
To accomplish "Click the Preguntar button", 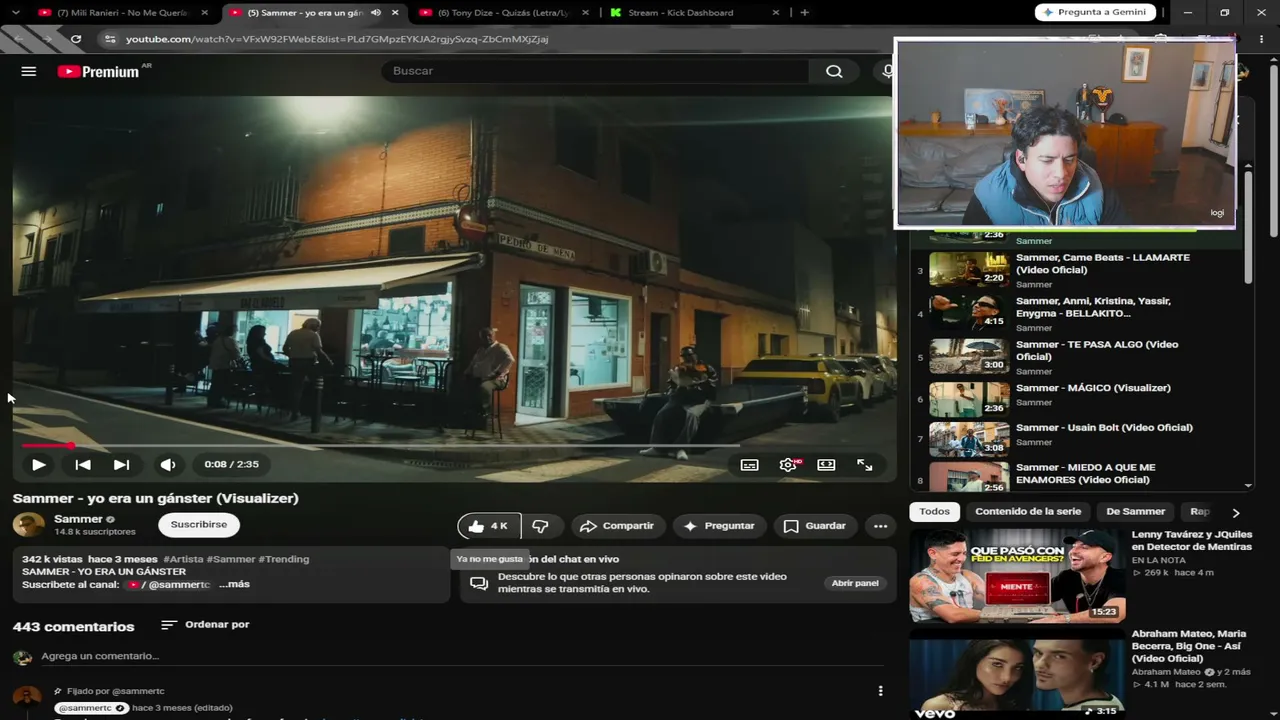I will coord(719,526).
